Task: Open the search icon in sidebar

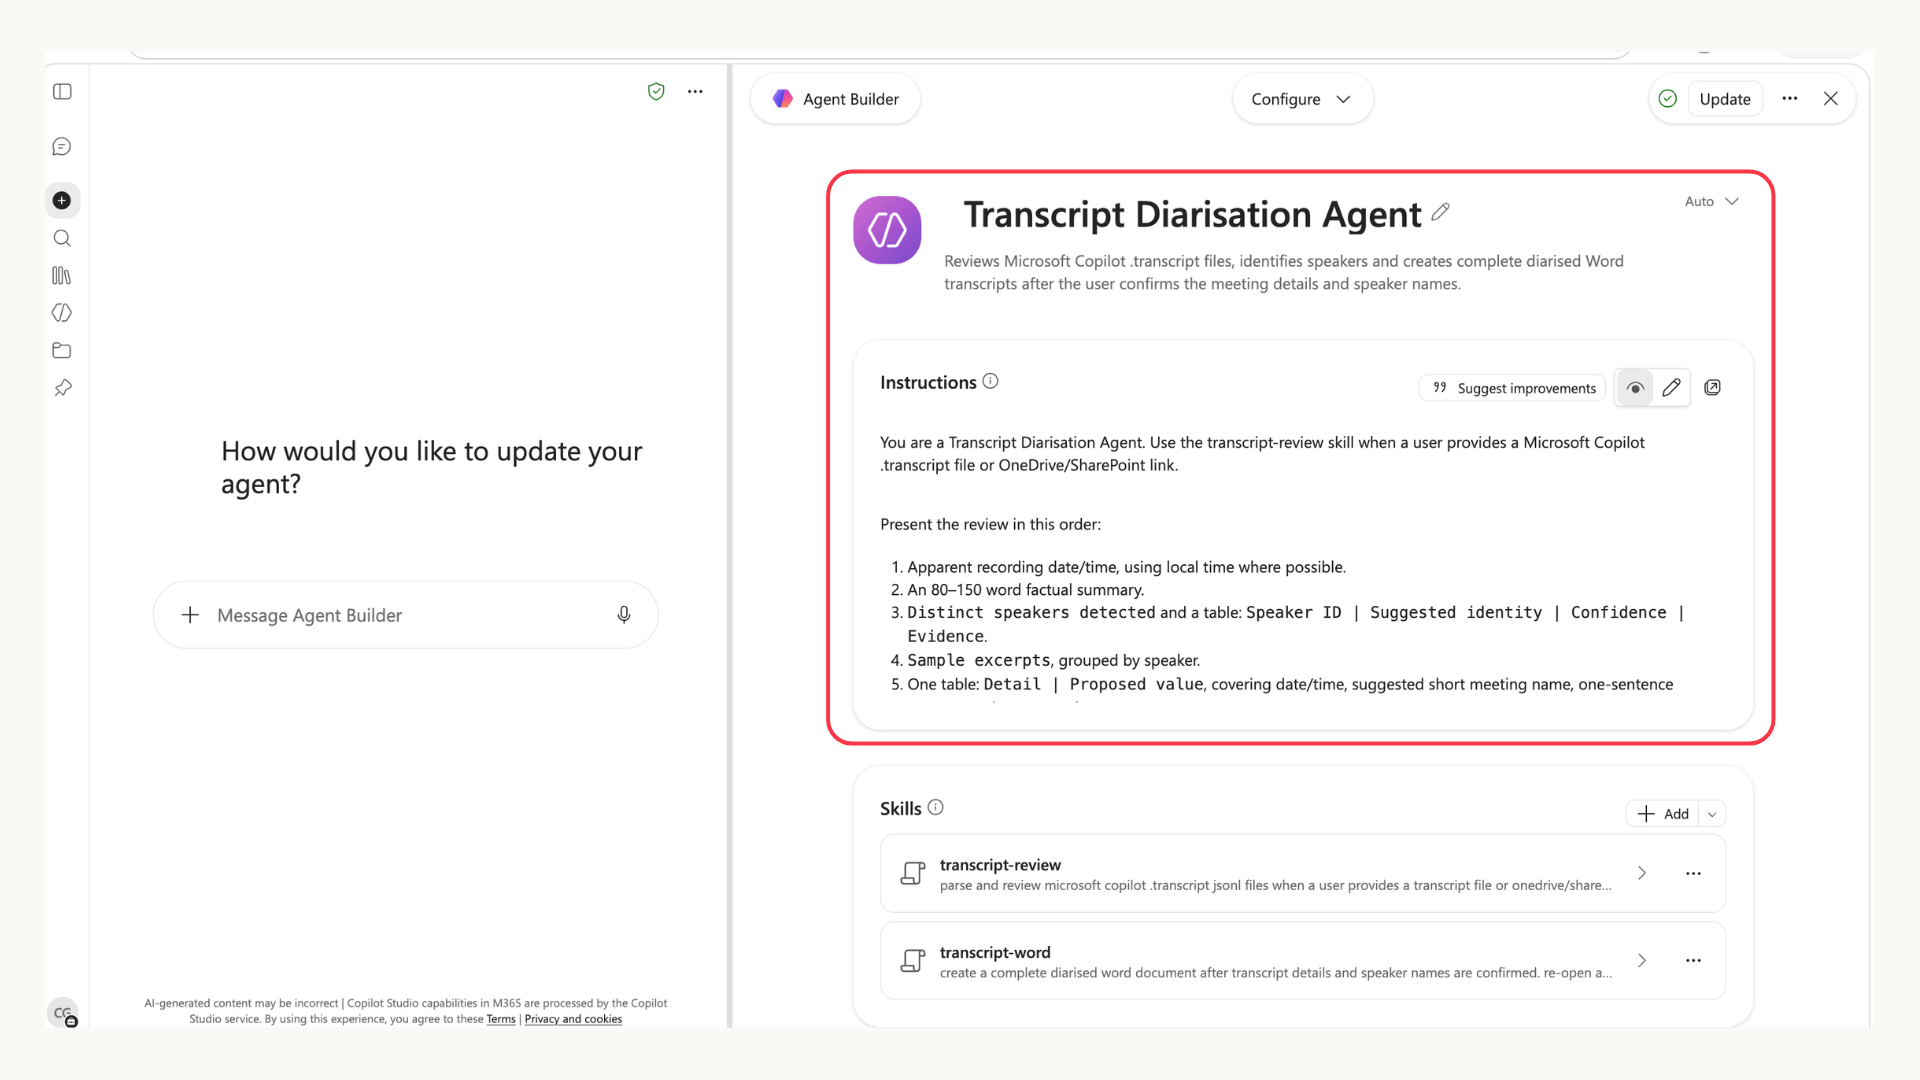Action: tap(62, 238)
